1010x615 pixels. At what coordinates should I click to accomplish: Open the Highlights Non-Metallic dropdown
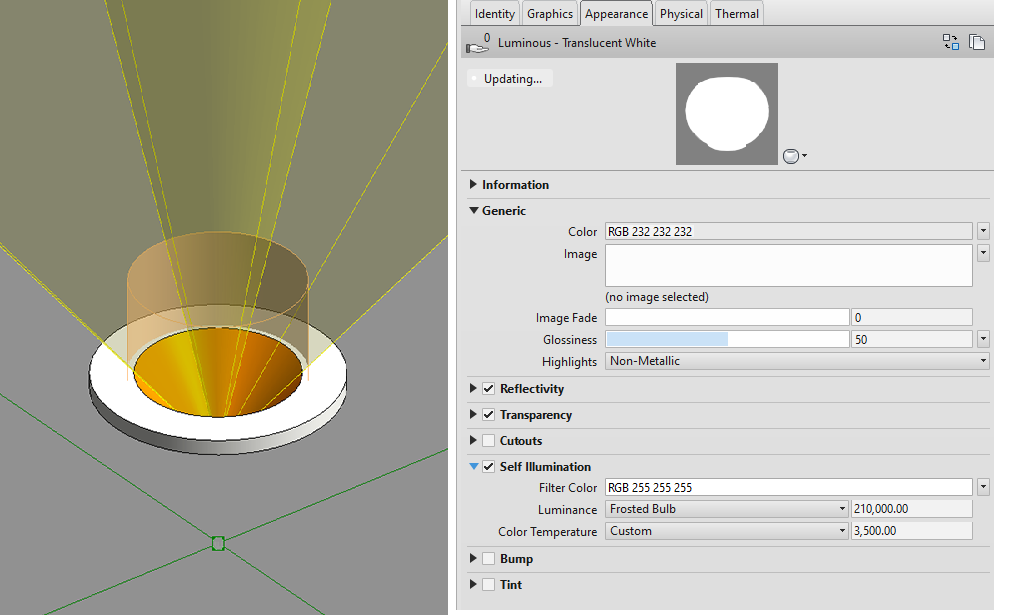point(797,361)
